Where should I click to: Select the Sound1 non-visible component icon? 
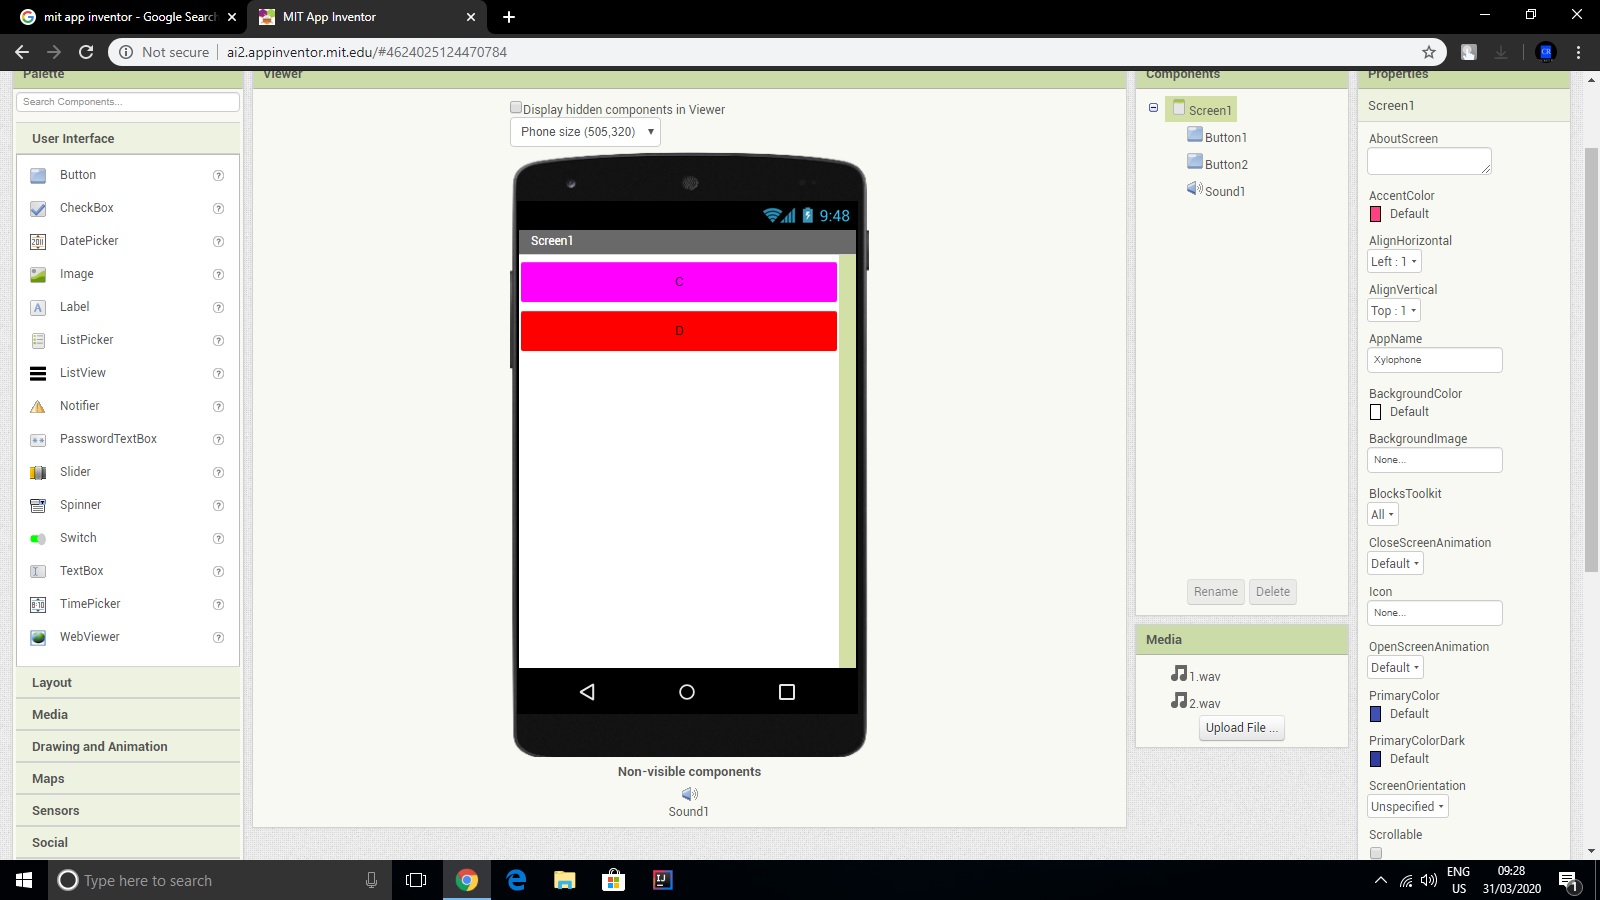click(x=688, y=793)
